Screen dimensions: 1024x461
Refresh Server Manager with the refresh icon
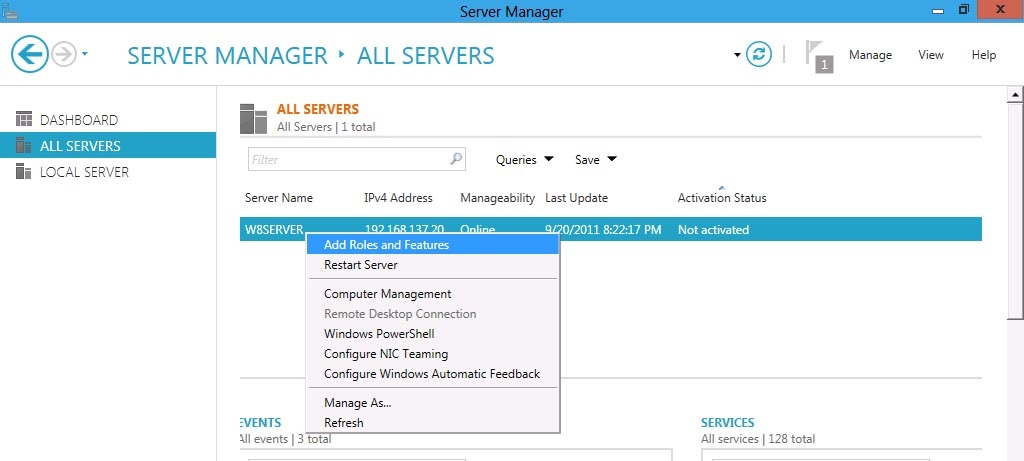click(x=758, y=55)
